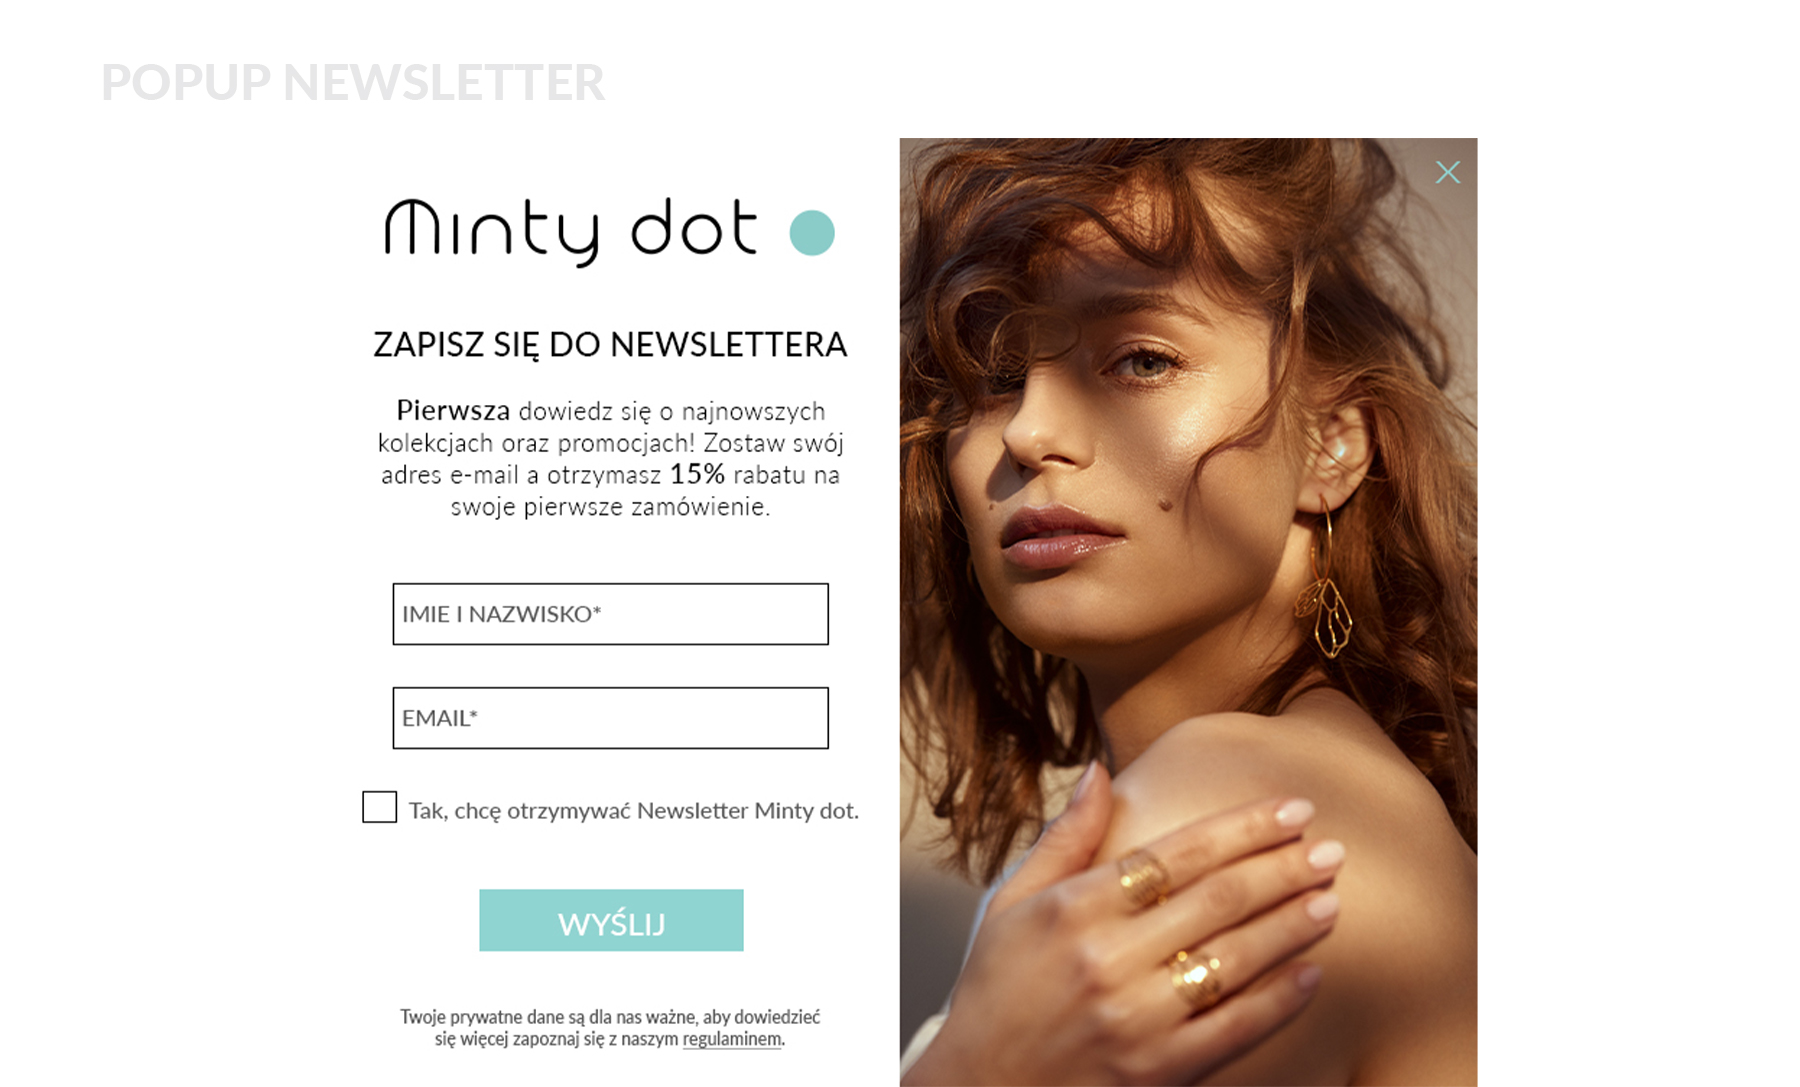The image size is (1800, 1087).
Task: Click the 'Twoje prywatne dane' privacy note
Action: tap(610, 1028)
